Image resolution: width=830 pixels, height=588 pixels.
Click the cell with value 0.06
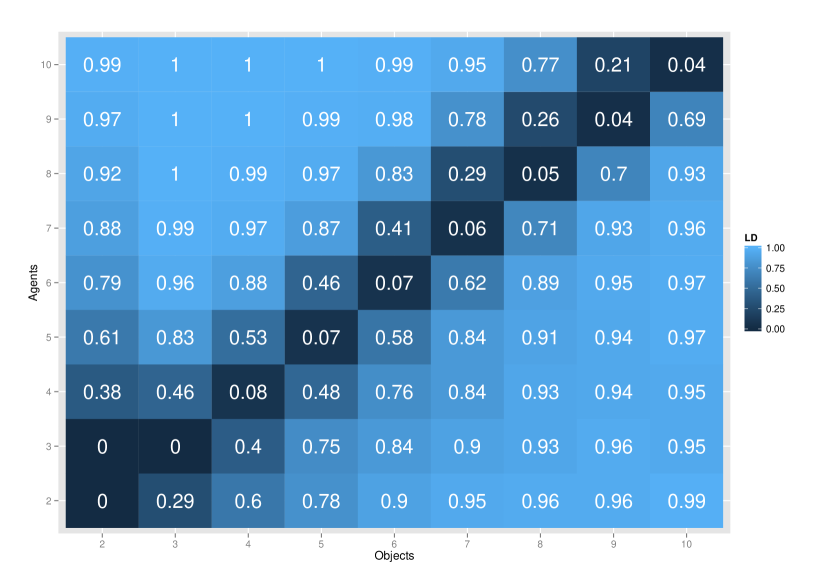(467, 228)
